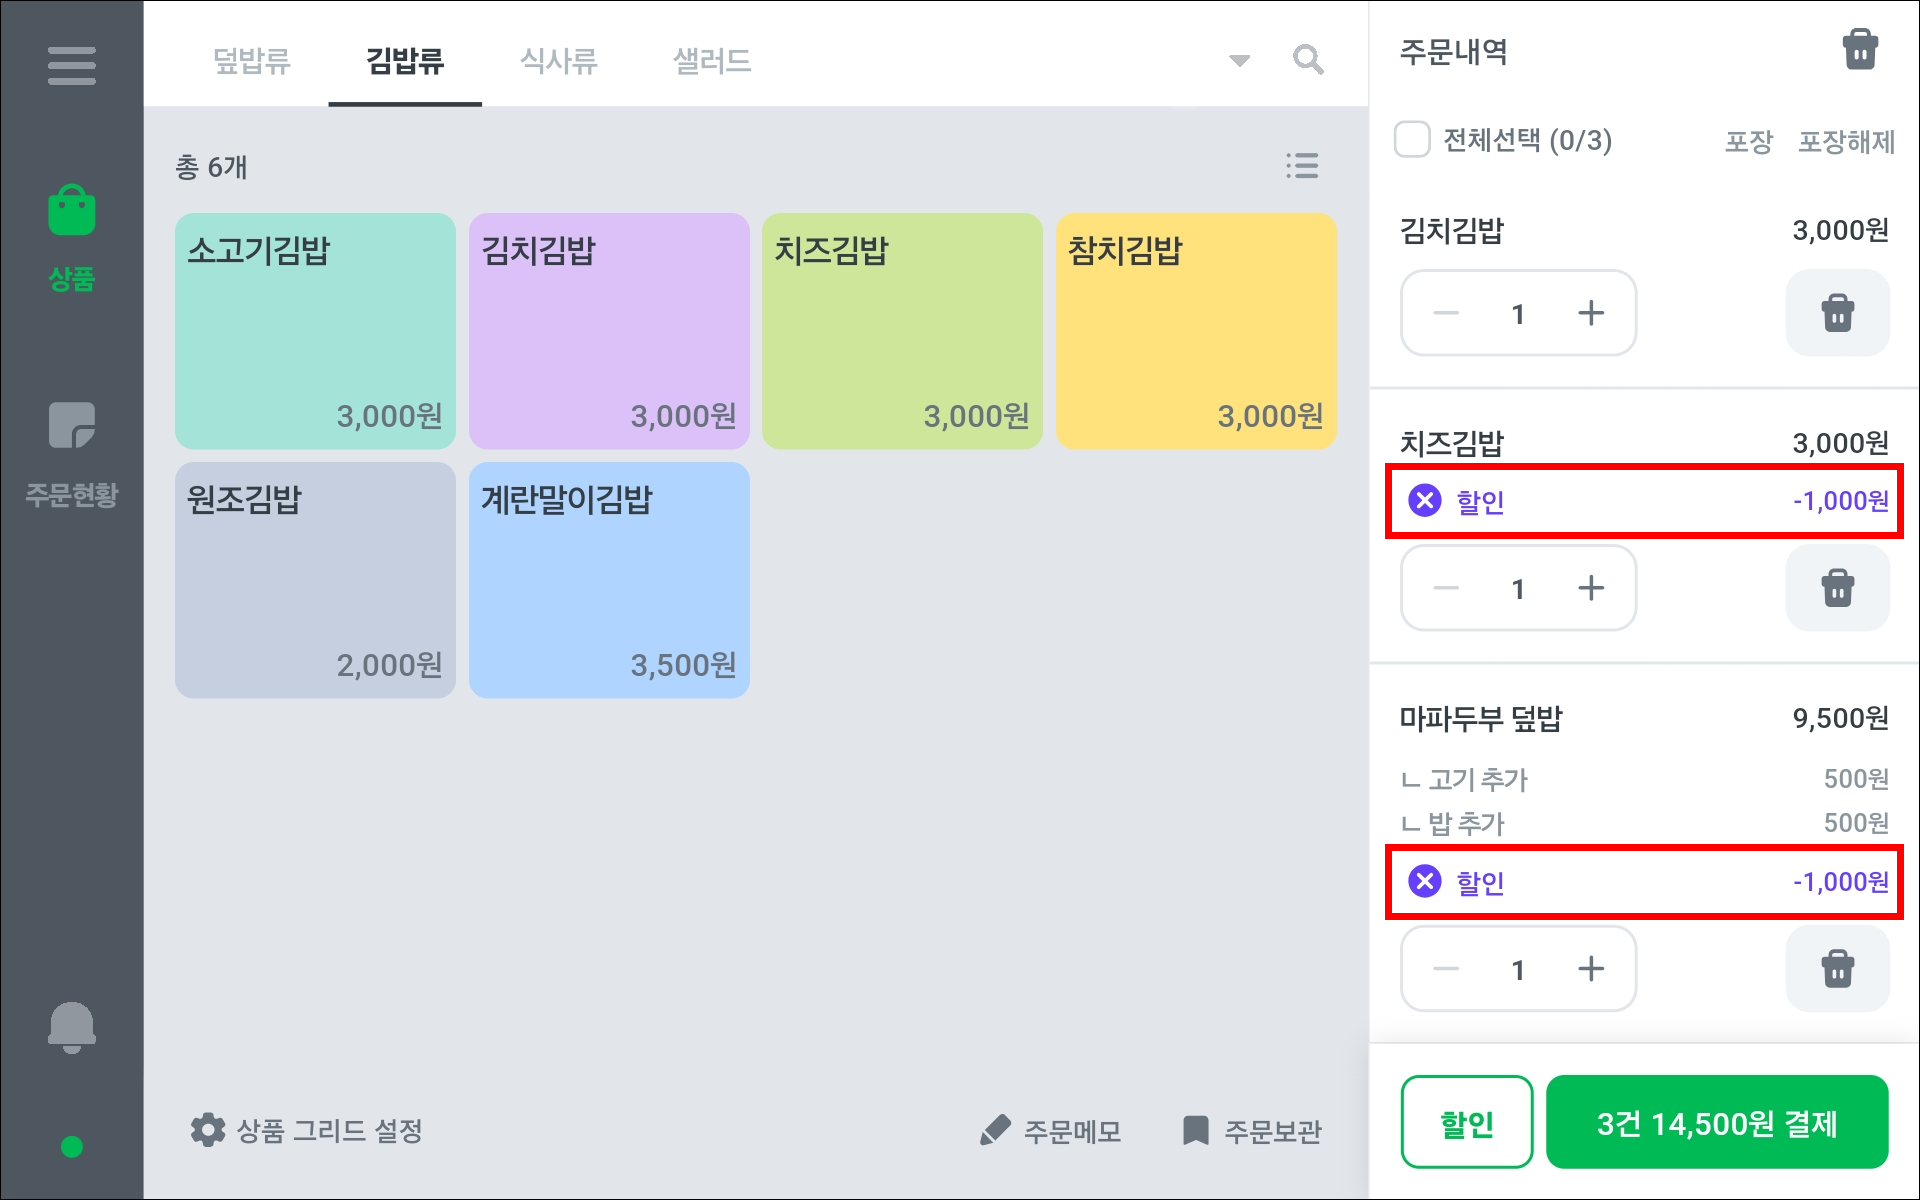1920x1200 pixels.
Task: Open the 샐러드 category tab
Action: click(x=712, y=61)
